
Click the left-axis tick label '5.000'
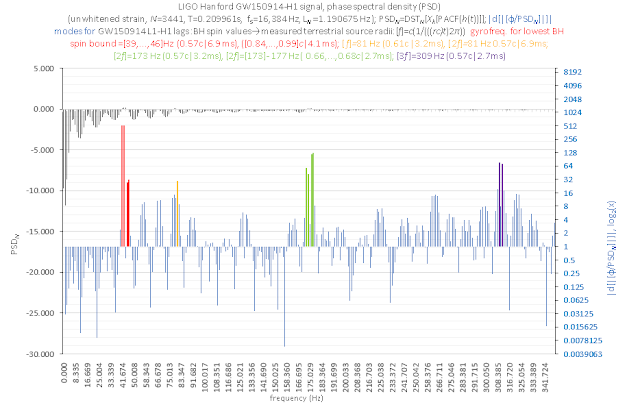pos(44,69)
